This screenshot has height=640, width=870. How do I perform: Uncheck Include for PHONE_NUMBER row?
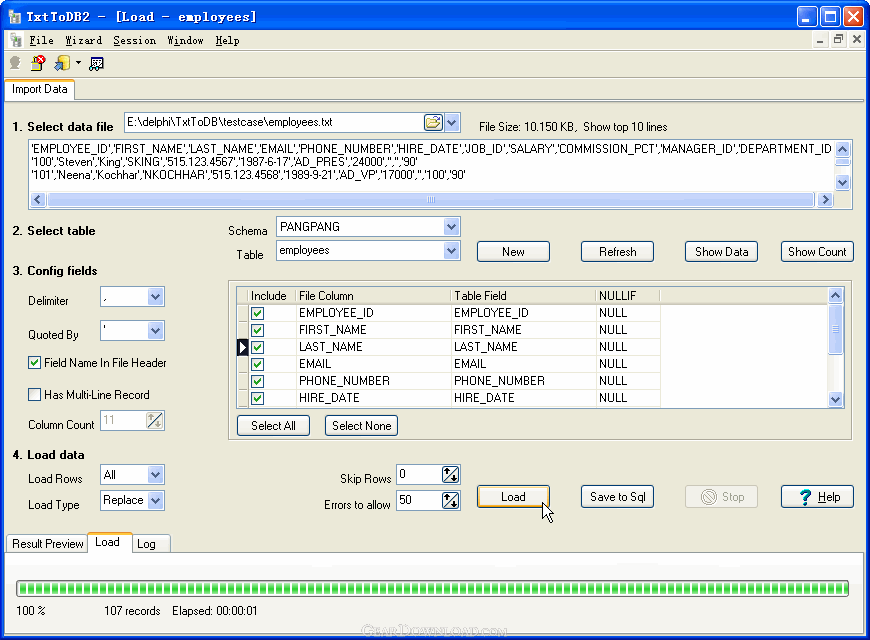click(257, 381)
